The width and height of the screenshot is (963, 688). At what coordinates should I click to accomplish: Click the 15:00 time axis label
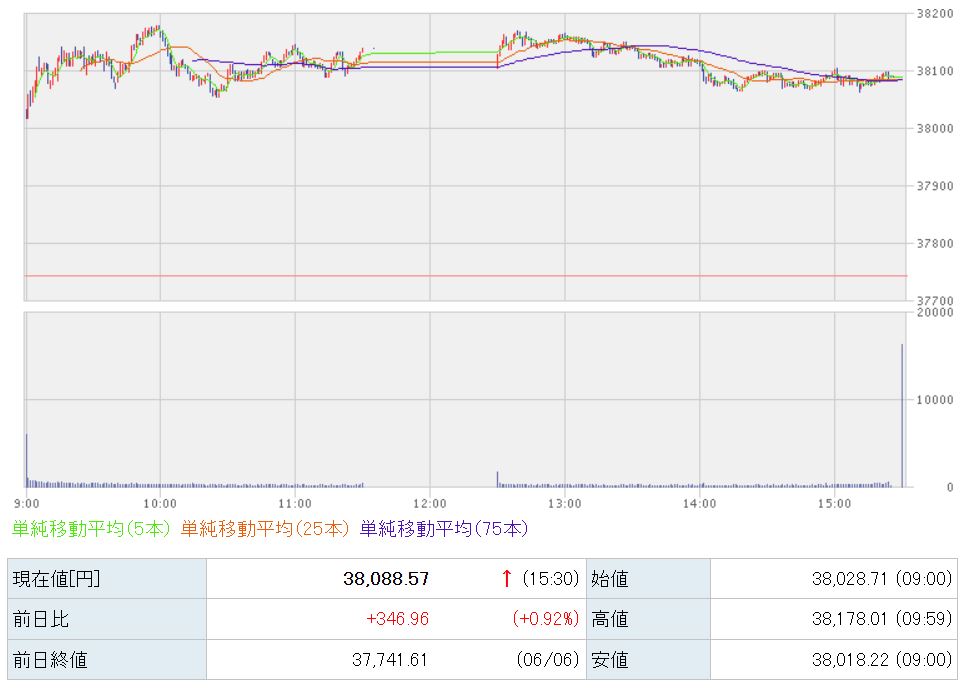[834, 504]
